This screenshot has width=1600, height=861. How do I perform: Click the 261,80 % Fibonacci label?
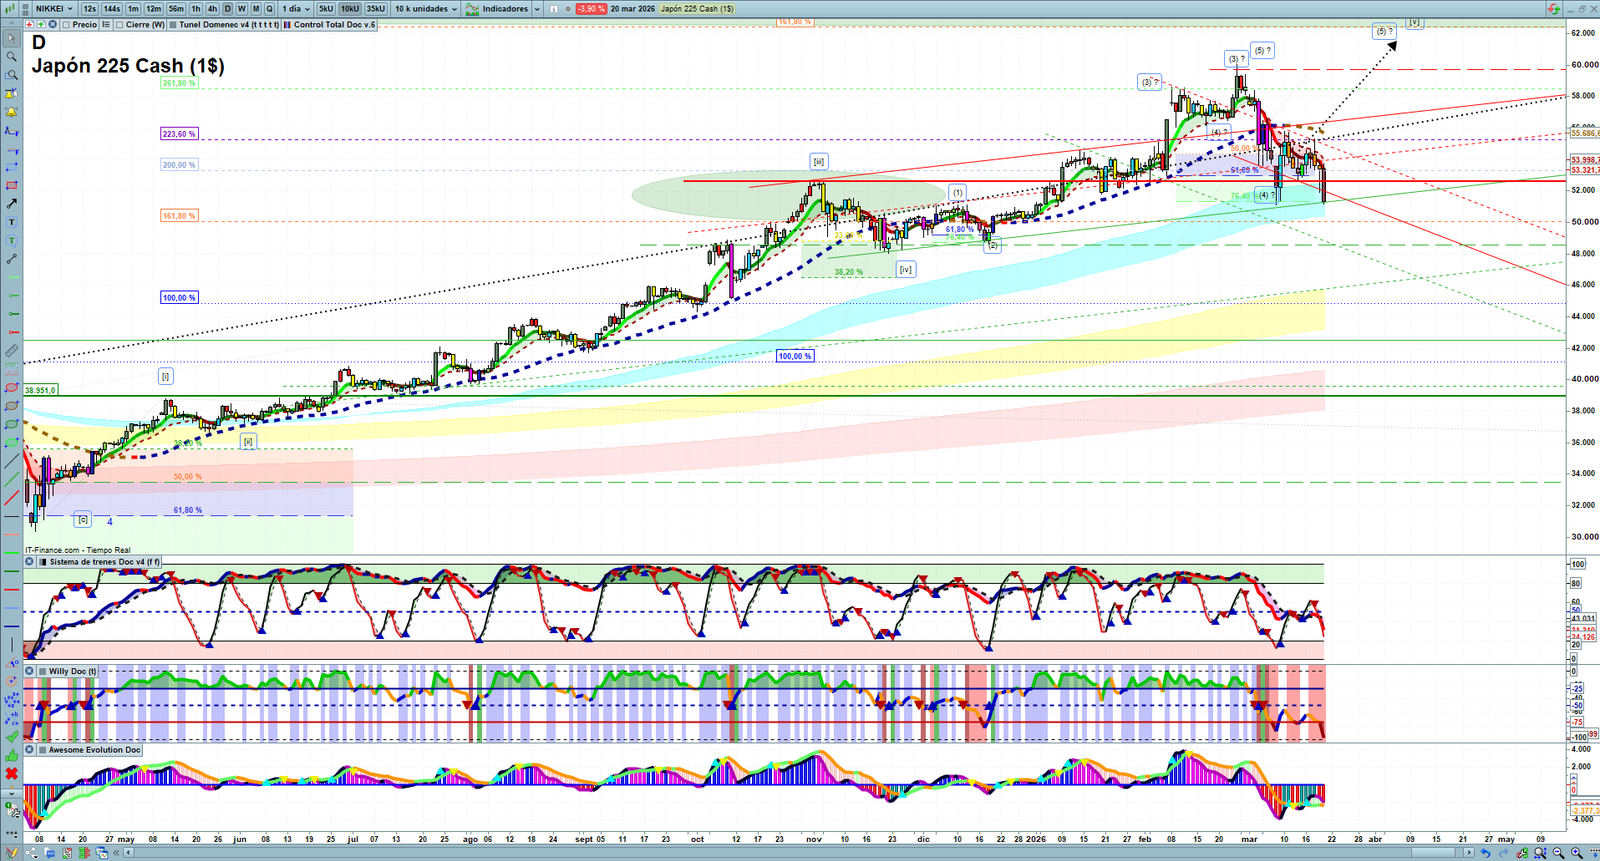coord(179,83)
